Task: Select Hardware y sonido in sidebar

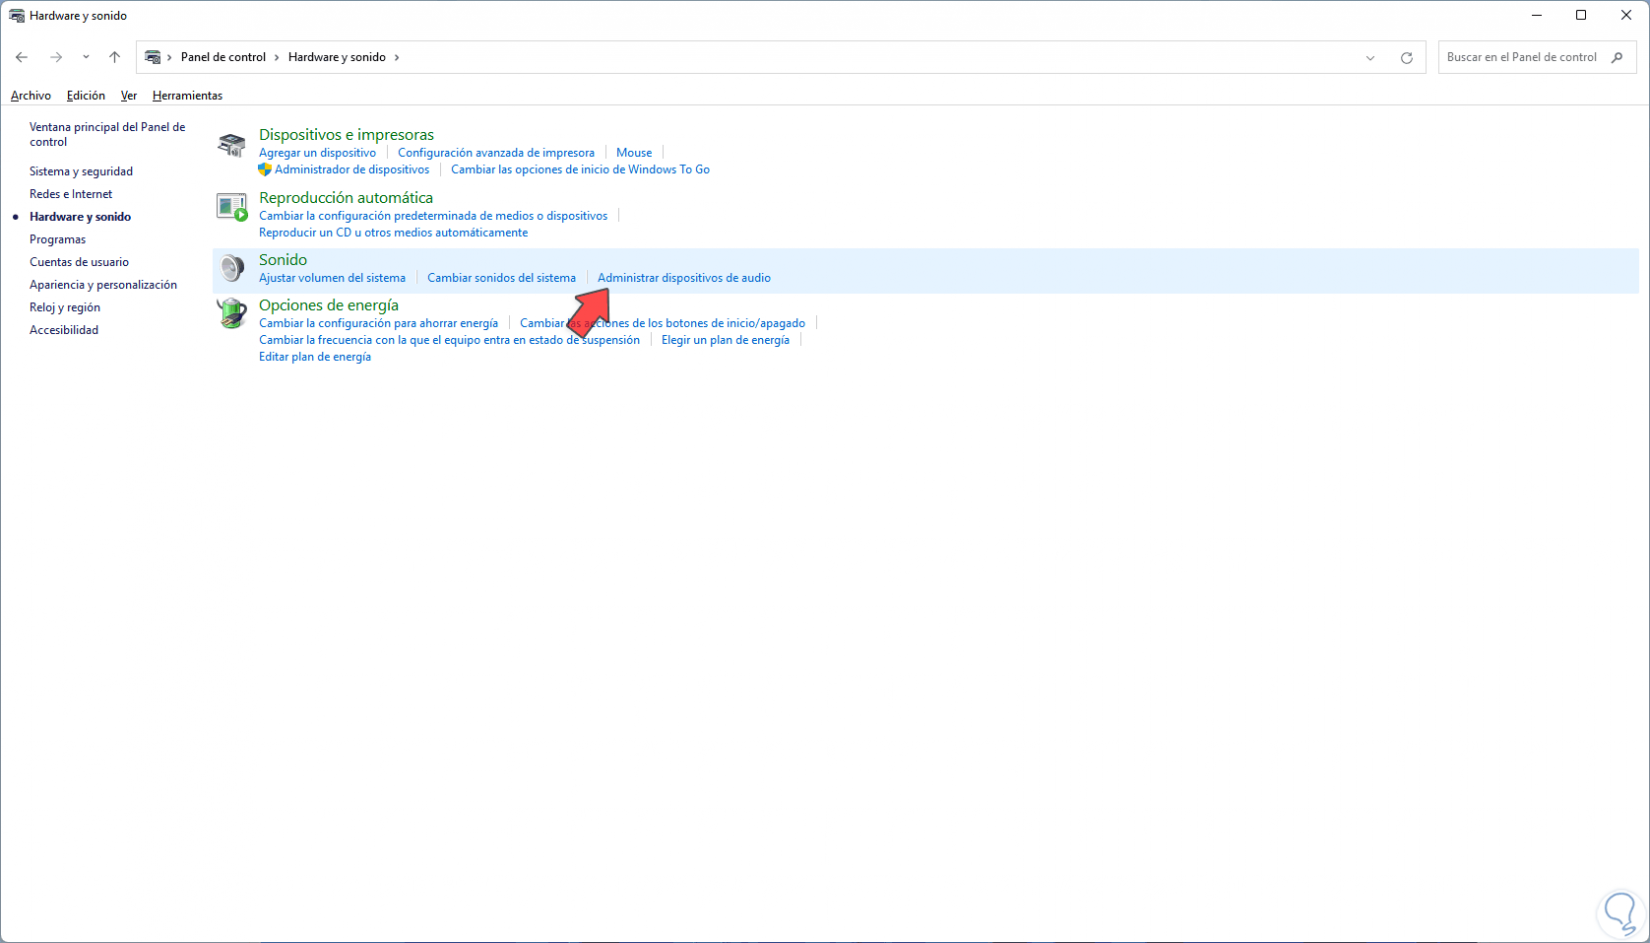Action: point(80,217)
